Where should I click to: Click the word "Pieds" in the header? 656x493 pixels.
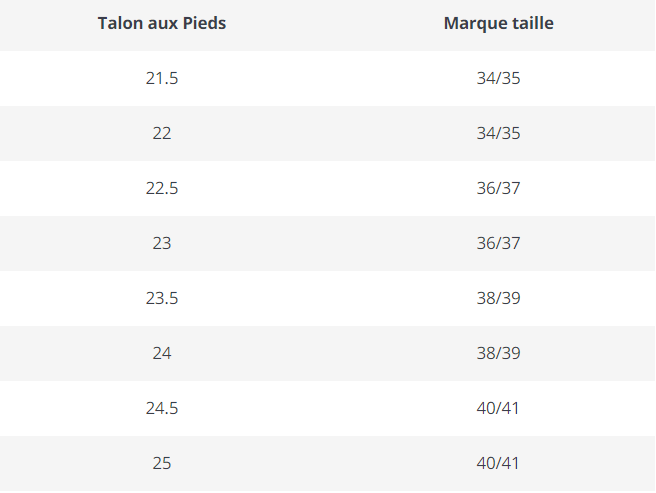(x=204, y=23)
